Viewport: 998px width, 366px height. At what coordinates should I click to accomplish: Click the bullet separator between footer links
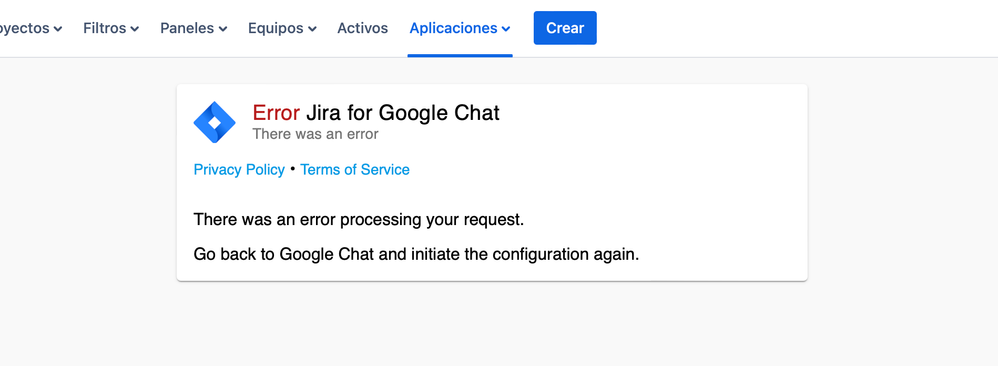coord(292,169)
